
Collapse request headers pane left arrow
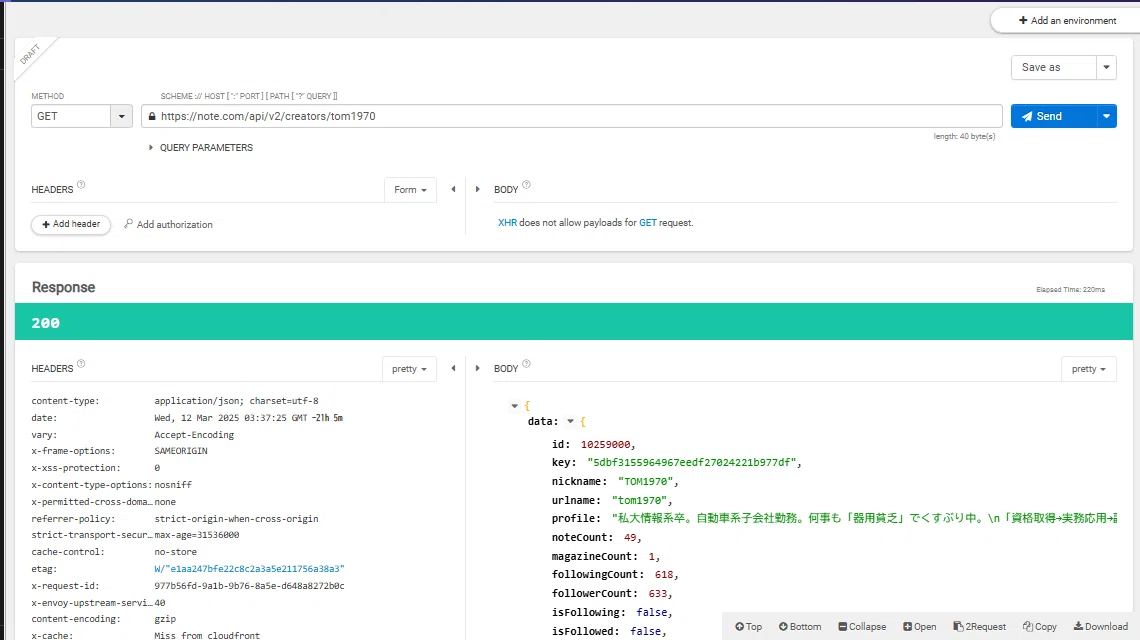(x=454, y=189)
